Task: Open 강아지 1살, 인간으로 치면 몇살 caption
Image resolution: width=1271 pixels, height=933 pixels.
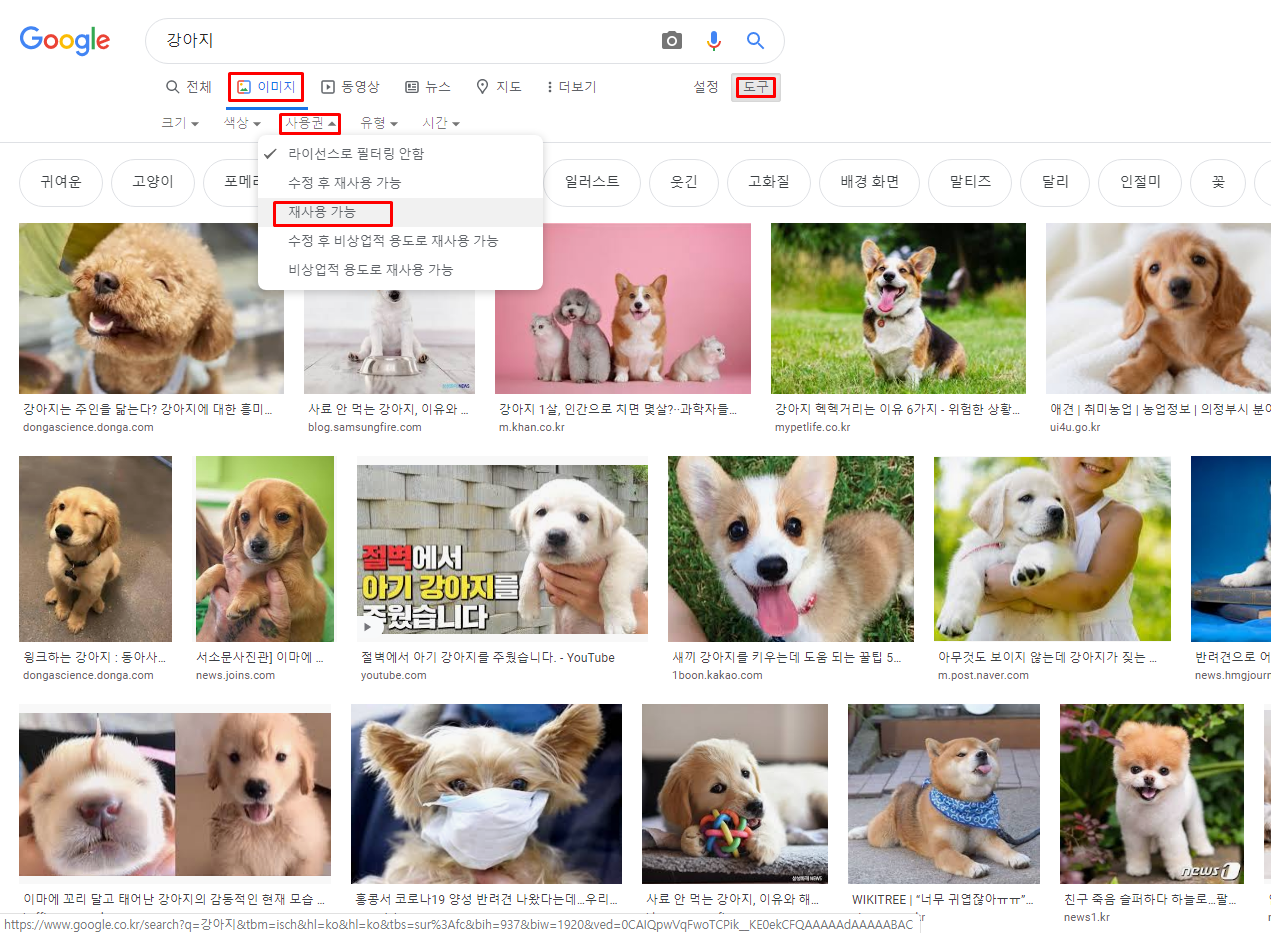Action: click(618, 409)
